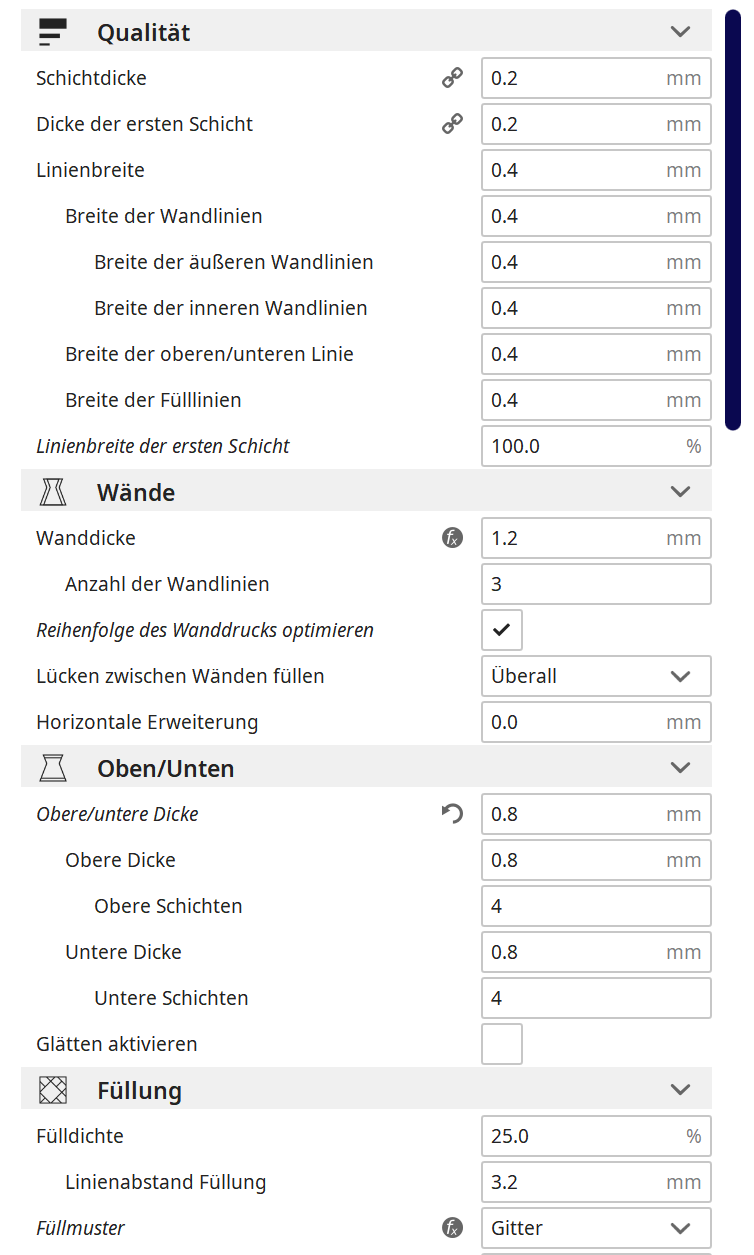
Task: Open the Füllmuster Gitter dropdown
Action: [x=596, y=1228]
